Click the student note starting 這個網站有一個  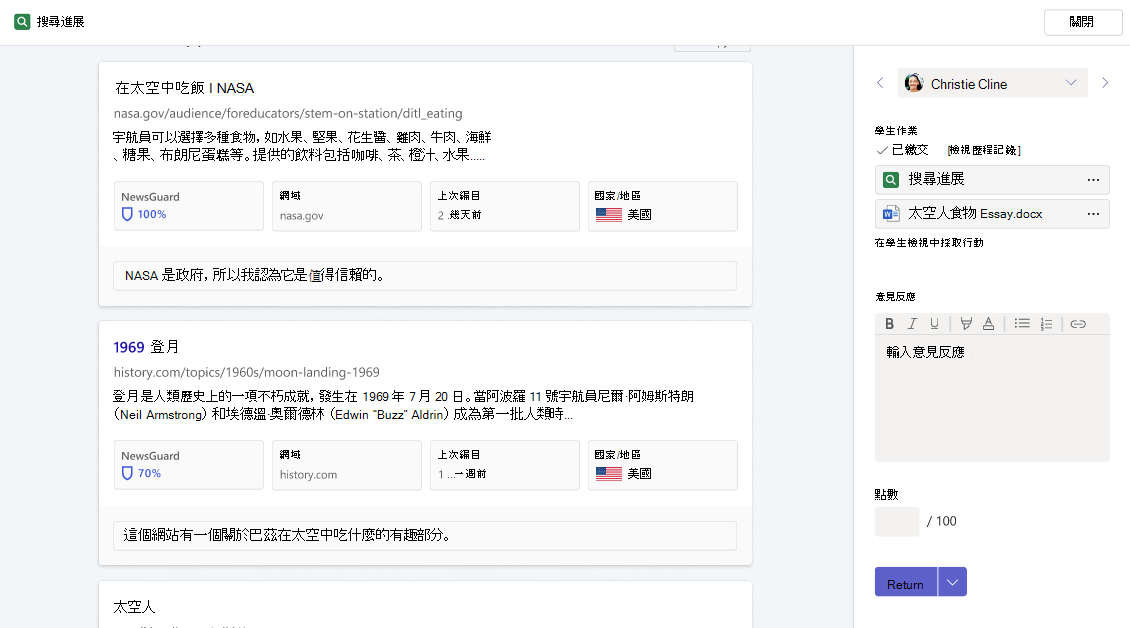[x=424, y=535]
